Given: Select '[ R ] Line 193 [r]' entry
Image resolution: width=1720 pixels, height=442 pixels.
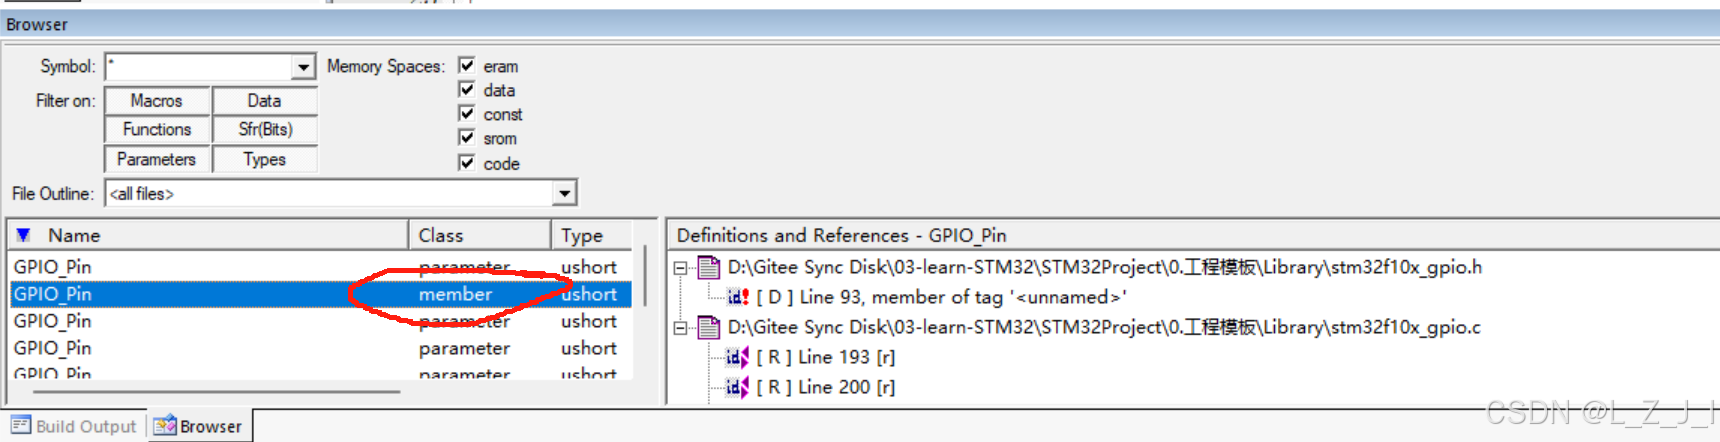Looking at the screenshot, I should (x=826, y=357).
